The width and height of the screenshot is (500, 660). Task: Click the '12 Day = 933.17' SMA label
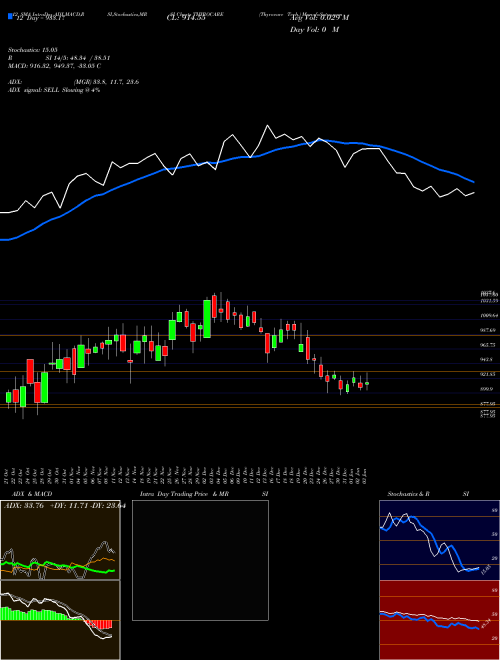38,19
